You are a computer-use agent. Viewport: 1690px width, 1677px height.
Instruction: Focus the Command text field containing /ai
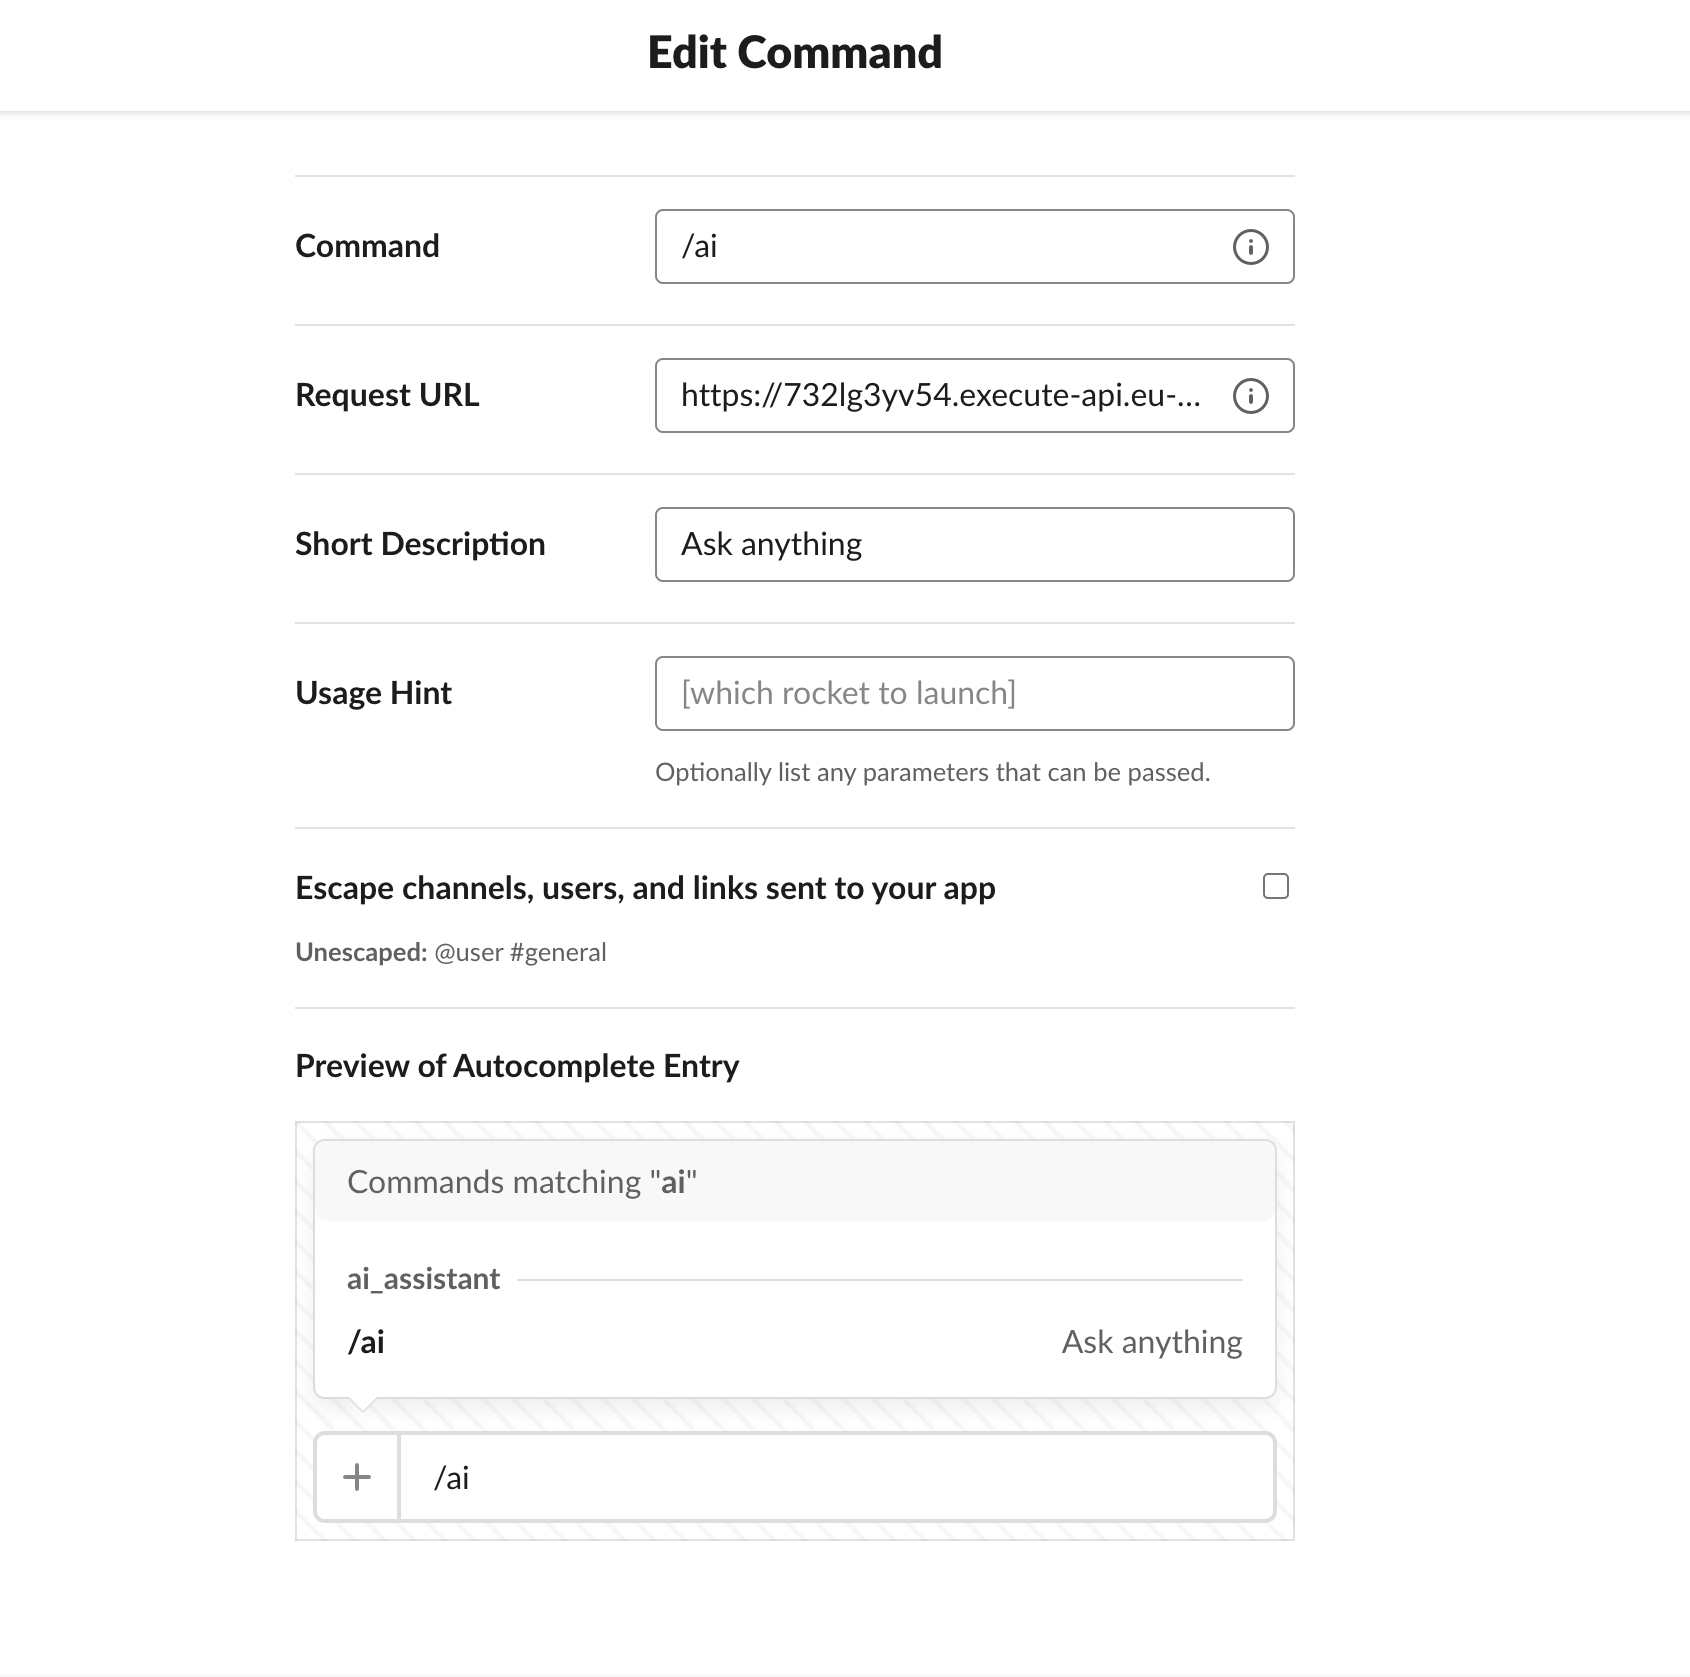click(940, 247)
